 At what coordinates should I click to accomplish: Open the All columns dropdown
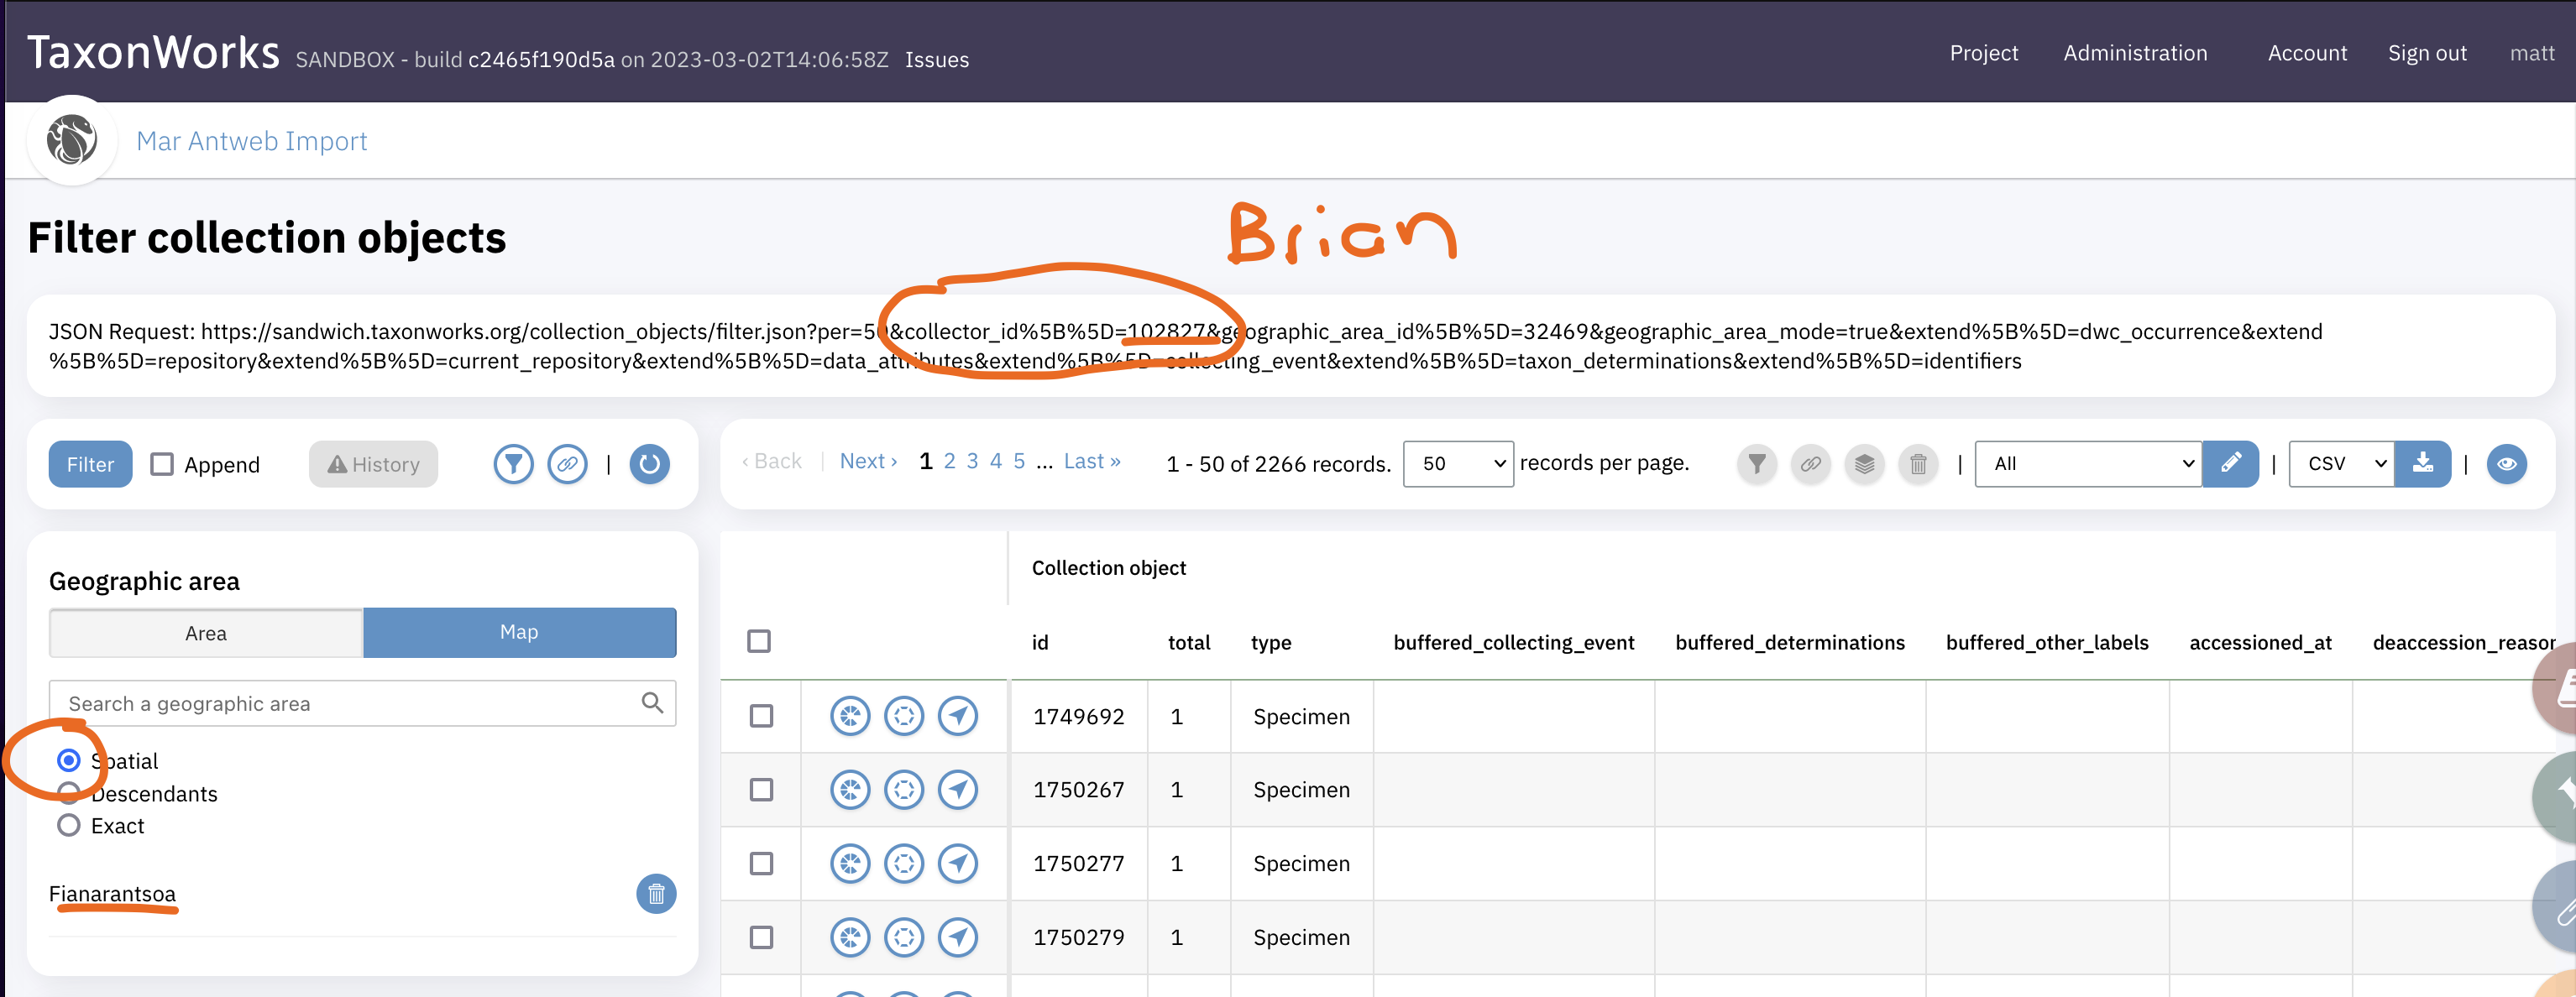point(2088,463)
